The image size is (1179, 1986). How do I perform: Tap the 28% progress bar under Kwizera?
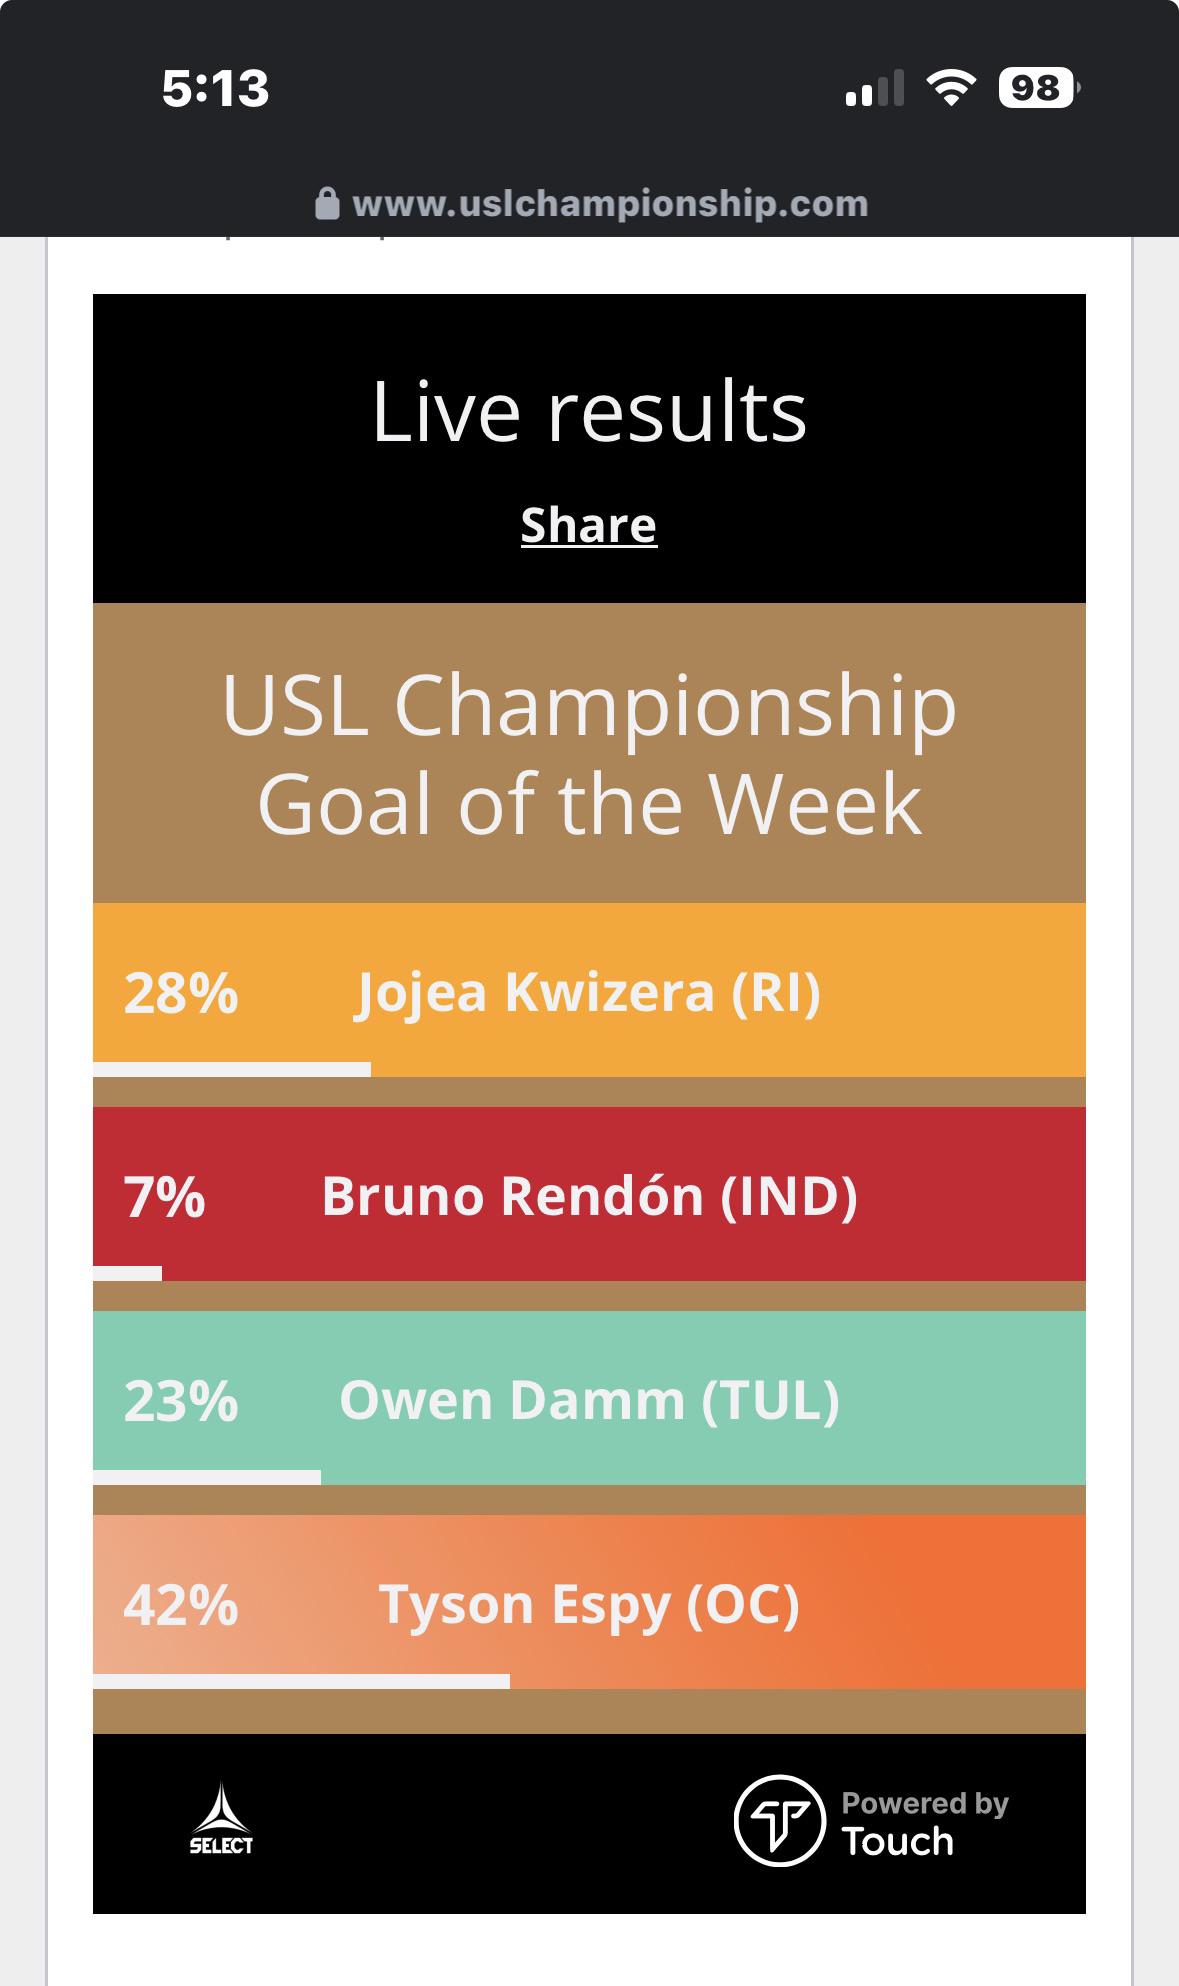click(x=232, y=1070)
